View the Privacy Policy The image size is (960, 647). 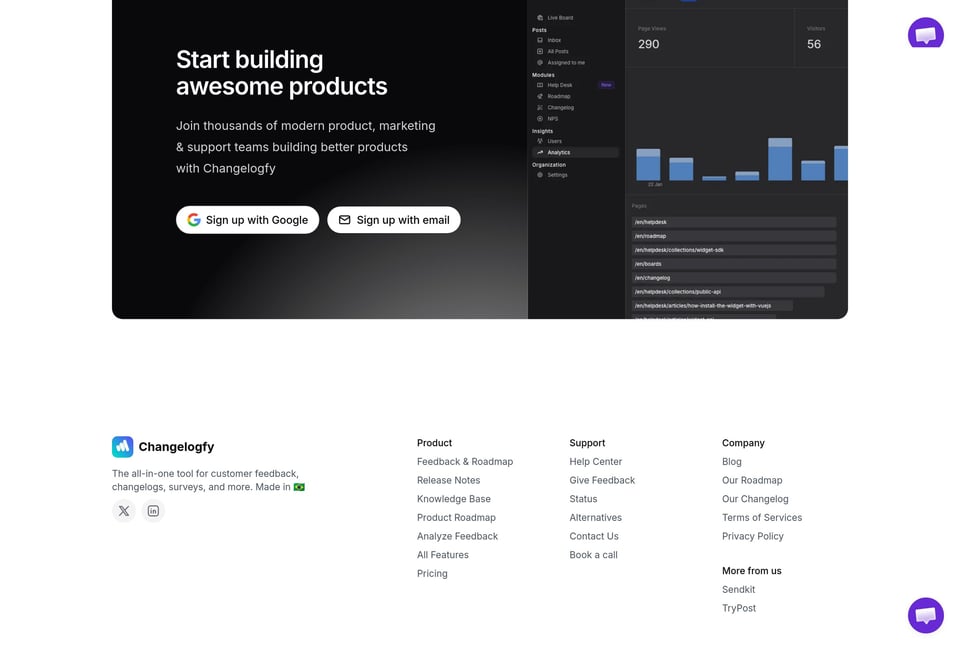[752, 536]
